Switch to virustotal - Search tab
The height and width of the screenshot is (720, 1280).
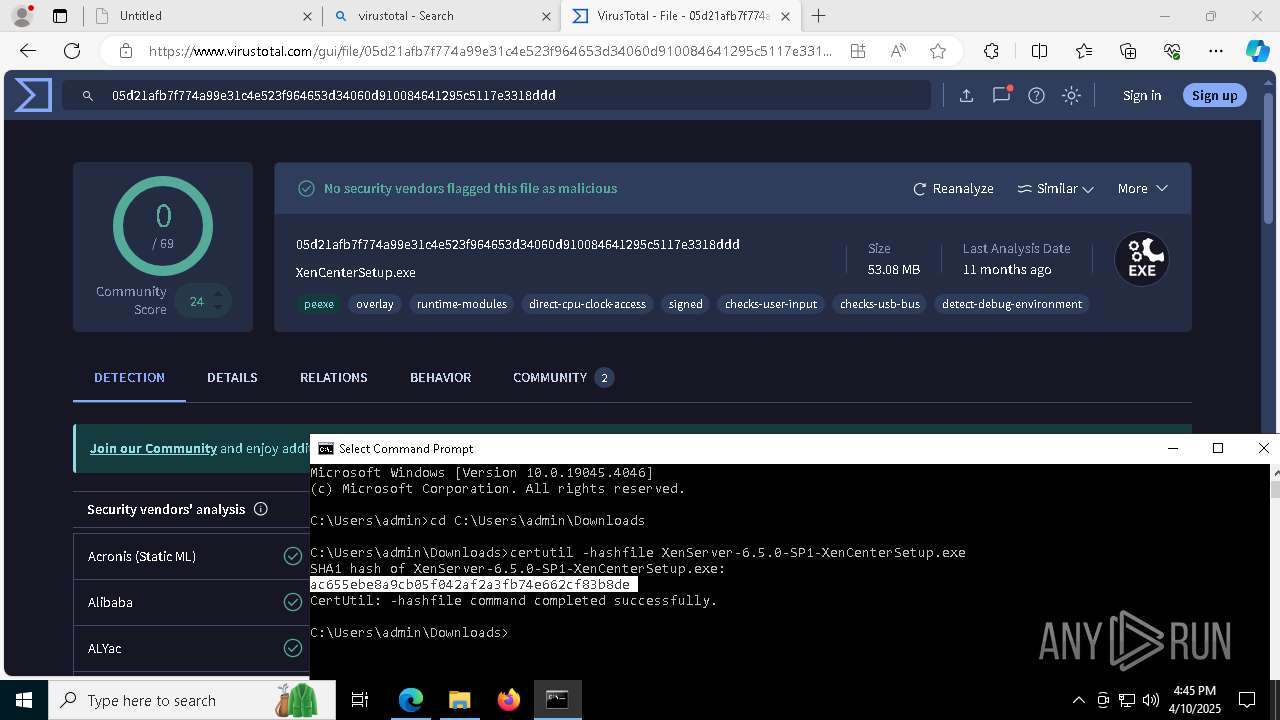[x=442, y=16]
